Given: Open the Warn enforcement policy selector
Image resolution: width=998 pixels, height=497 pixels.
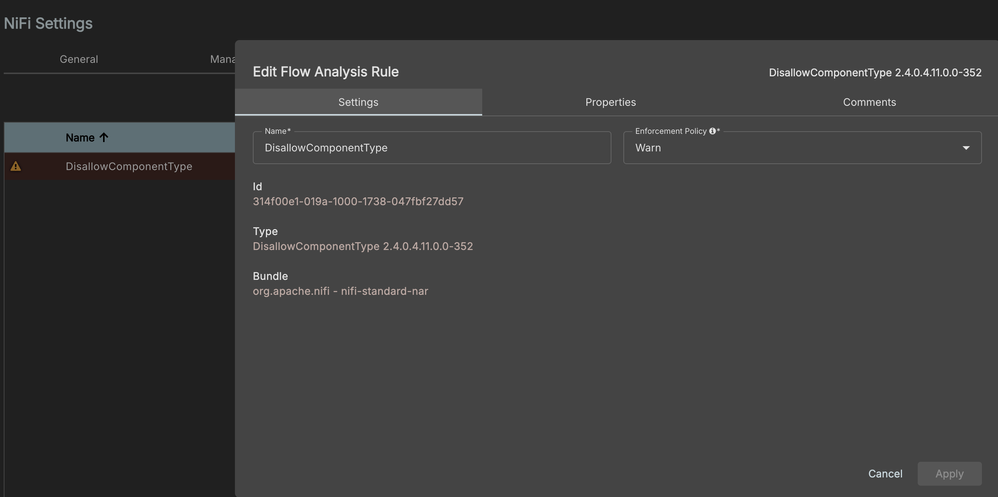Looking at the screenshot, I should 800,148.
